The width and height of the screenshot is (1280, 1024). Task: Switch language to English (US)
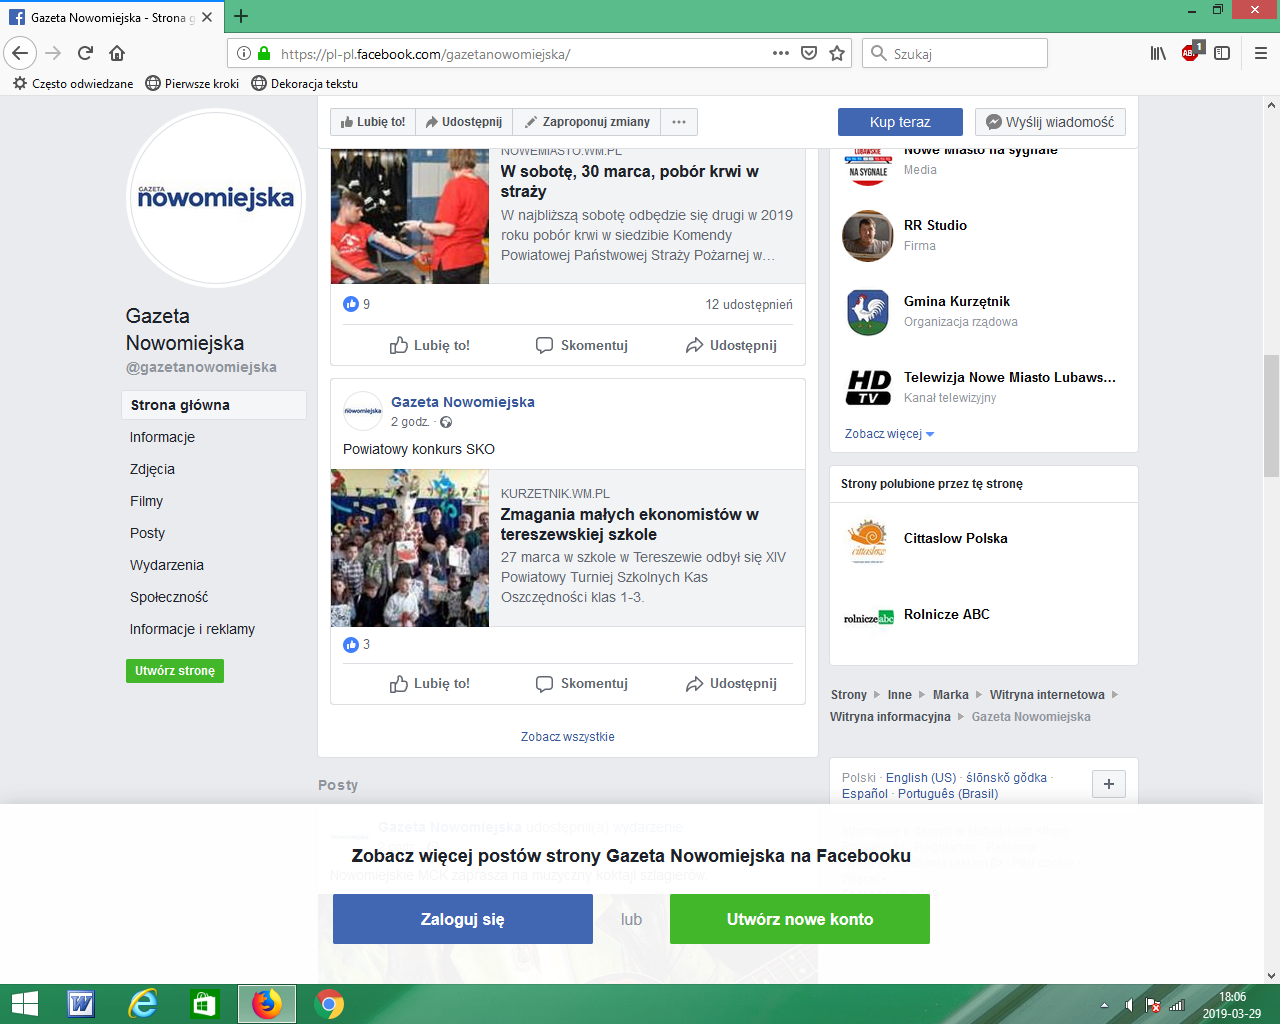click(921, 777)
